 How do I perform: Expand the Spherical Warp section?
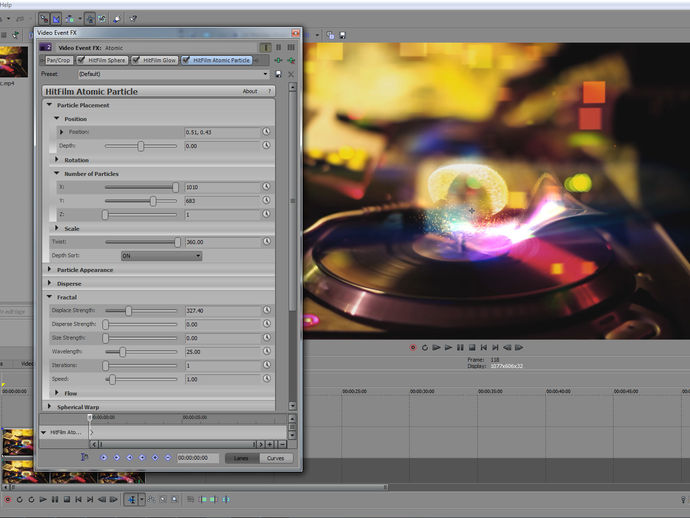point(49,406)
